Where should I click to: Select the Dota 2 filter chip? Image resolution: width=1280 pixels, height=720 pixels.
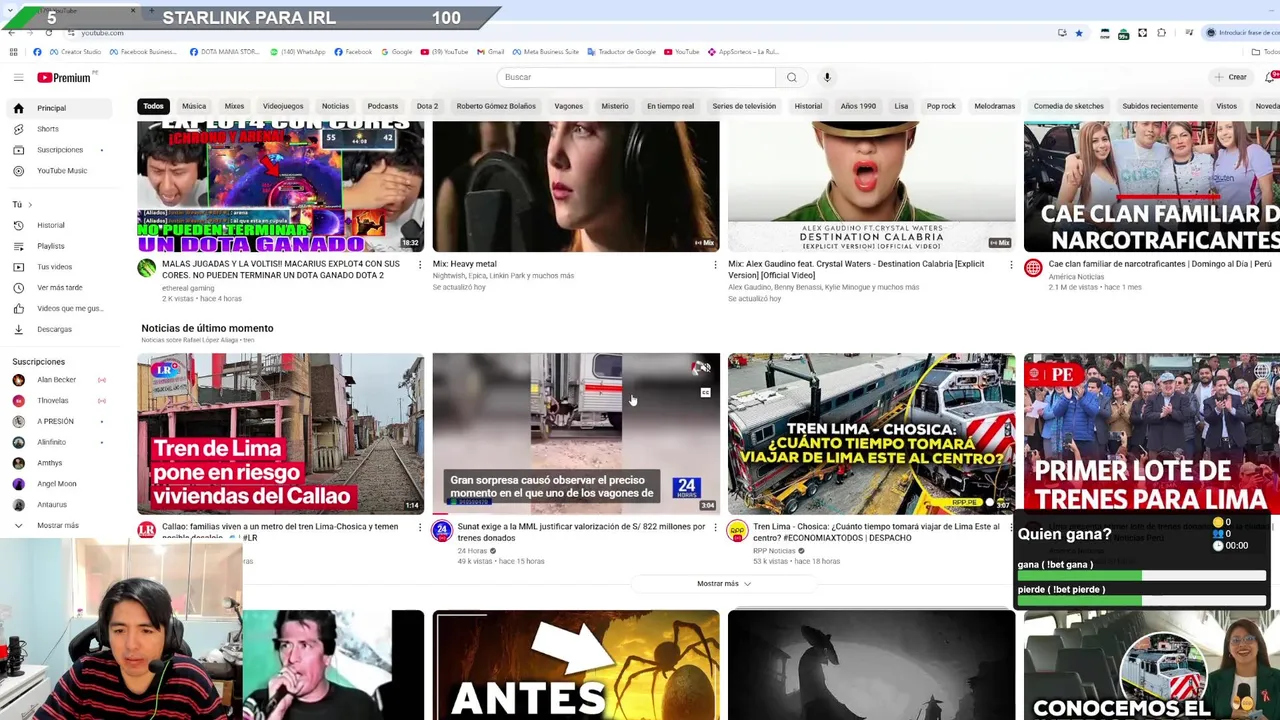[x=427, y=106]
